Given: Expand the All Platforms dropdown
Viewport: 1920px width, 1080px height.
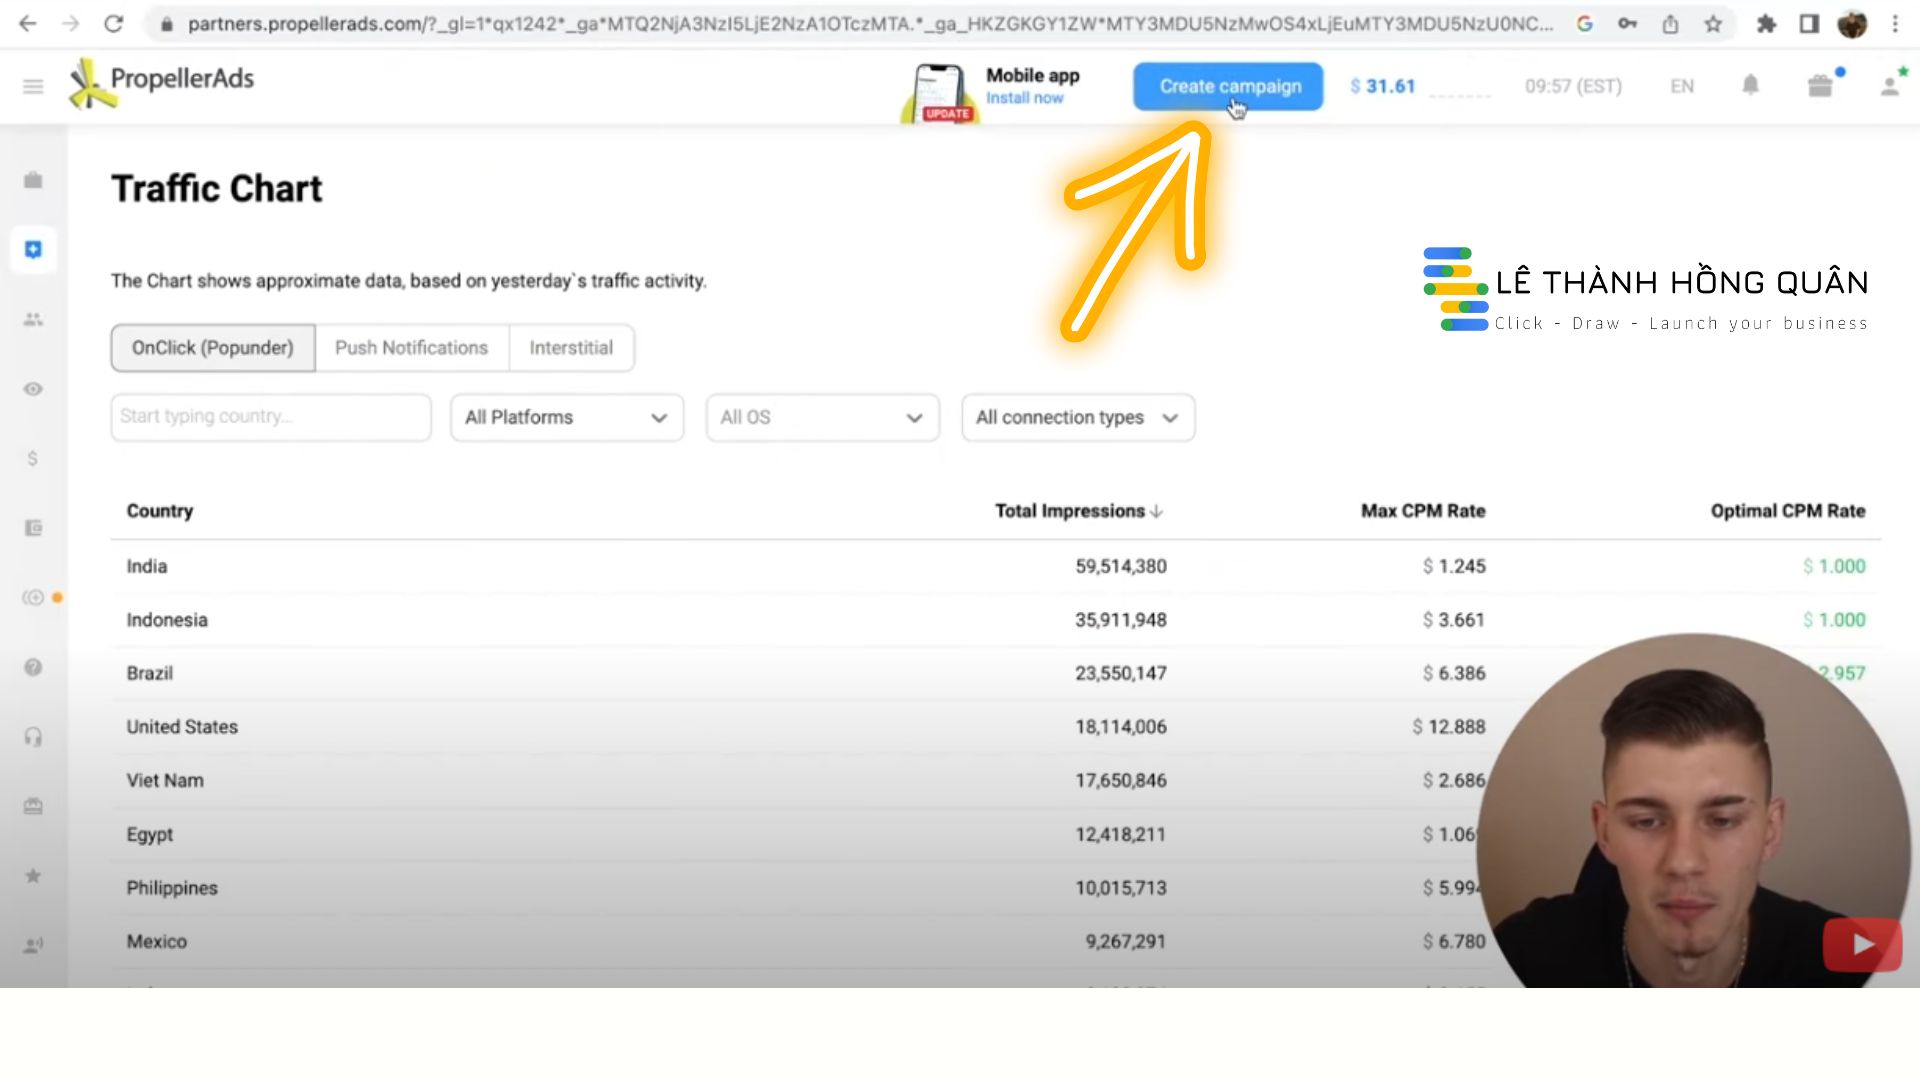Looking at the screenshot, I should click(566, 417).
